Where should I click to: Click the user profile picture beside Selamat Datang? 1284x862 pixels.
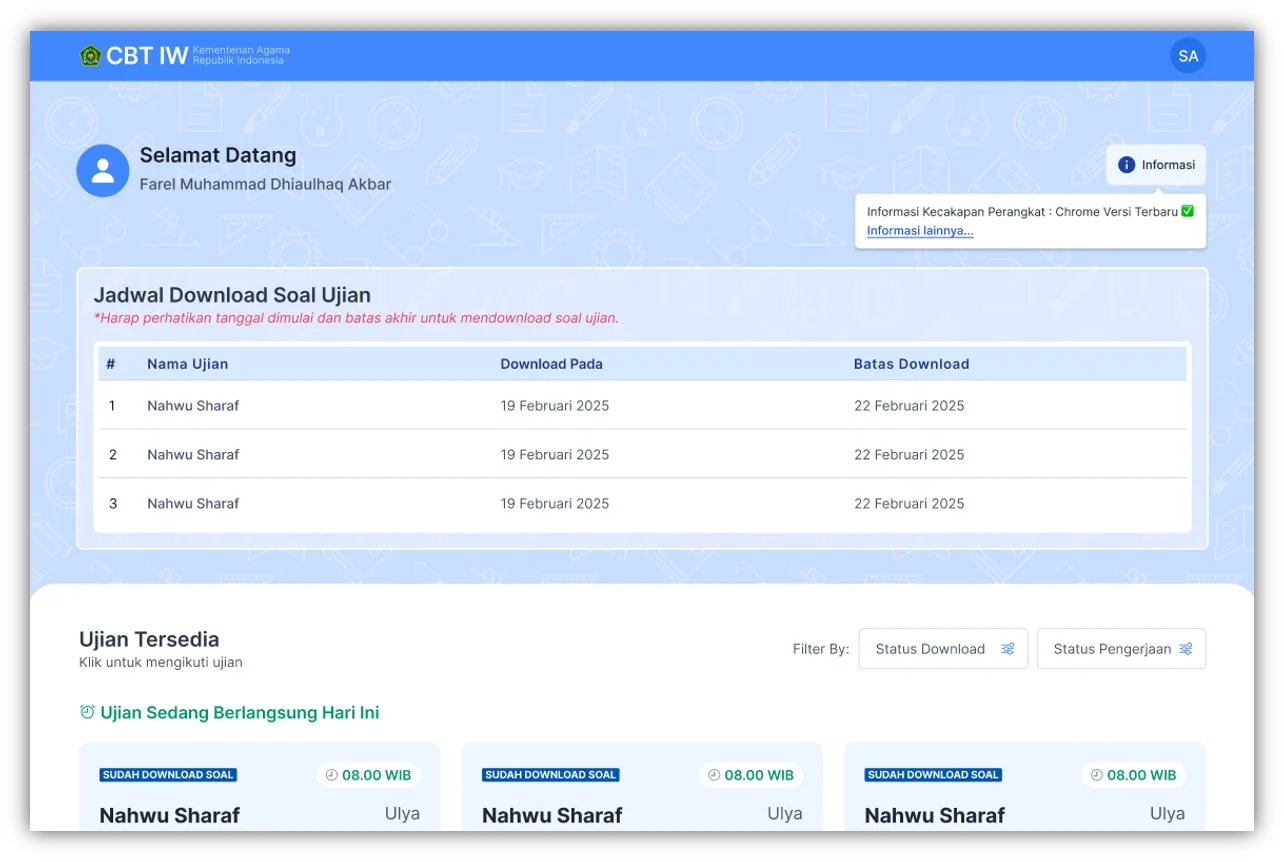103,171
